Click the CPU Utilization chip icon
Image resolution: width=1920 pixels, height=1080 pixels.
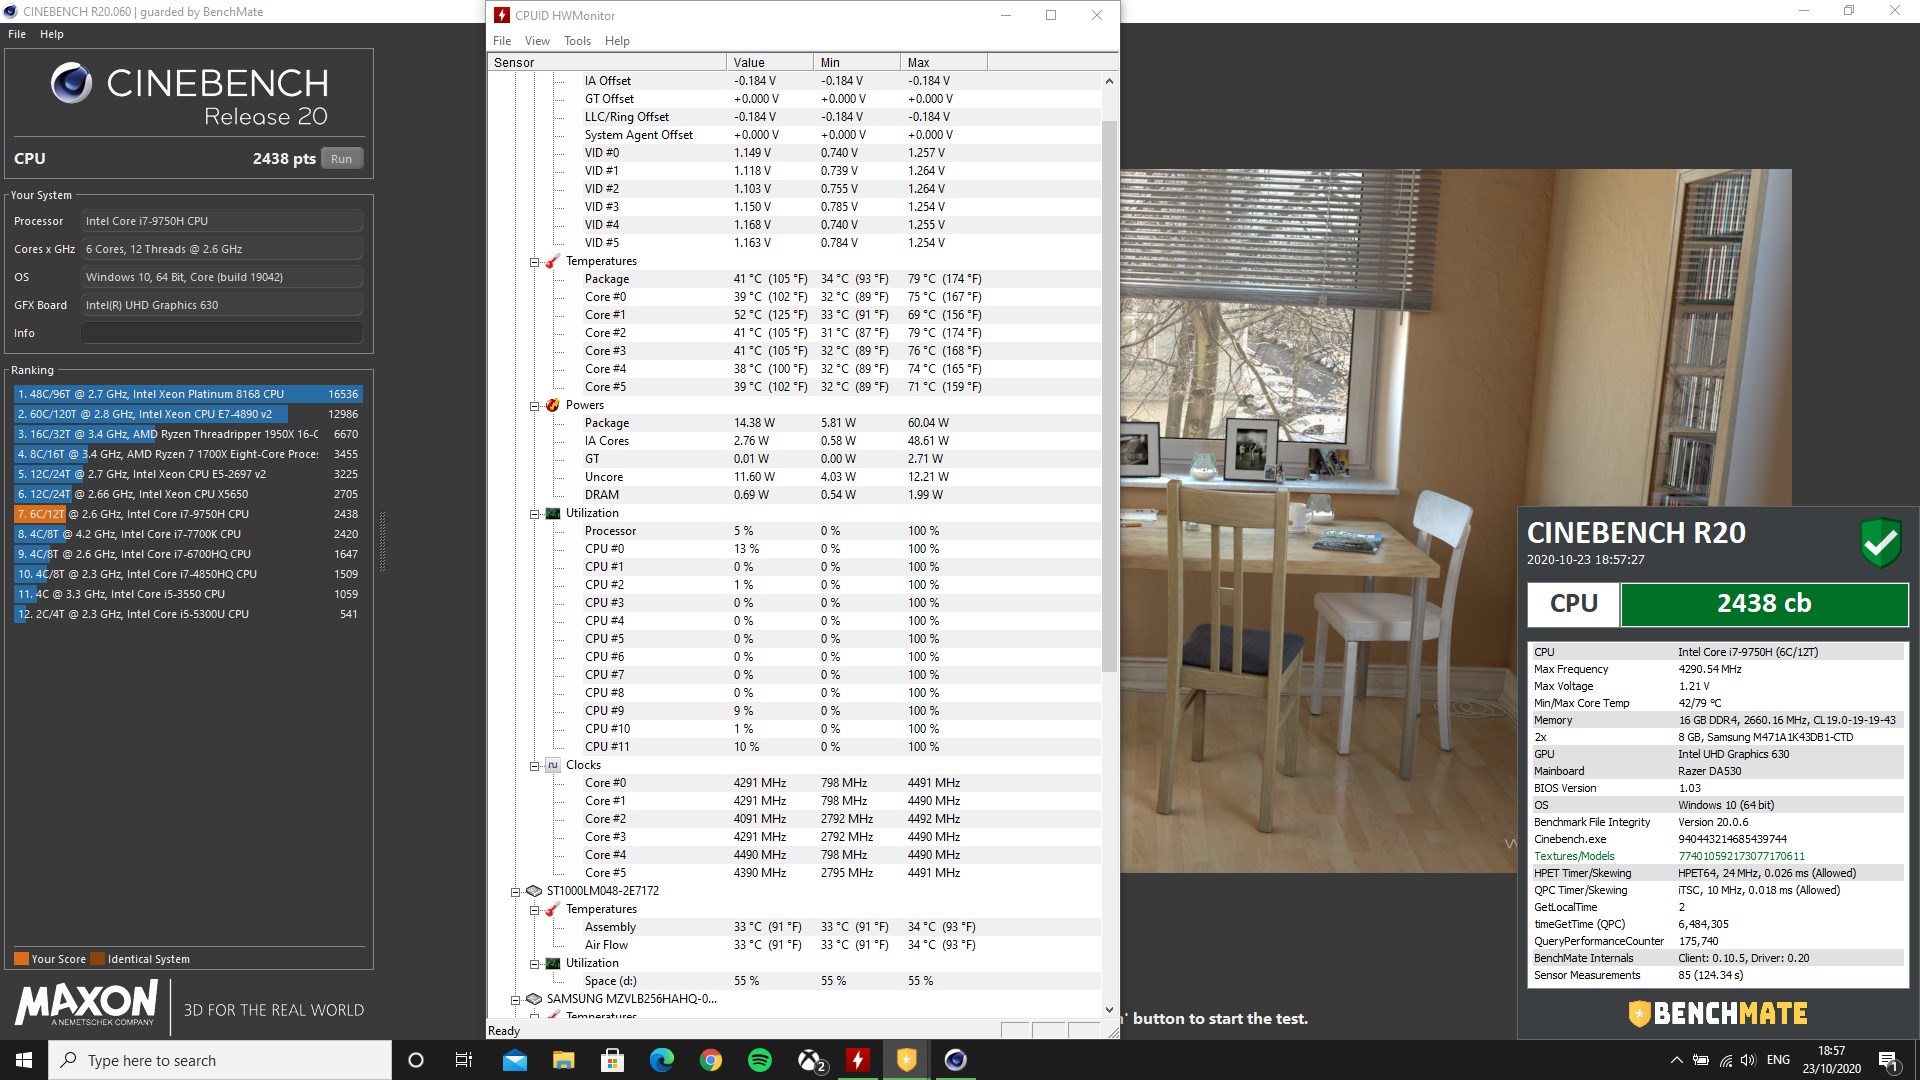click(x=553, y=513)
